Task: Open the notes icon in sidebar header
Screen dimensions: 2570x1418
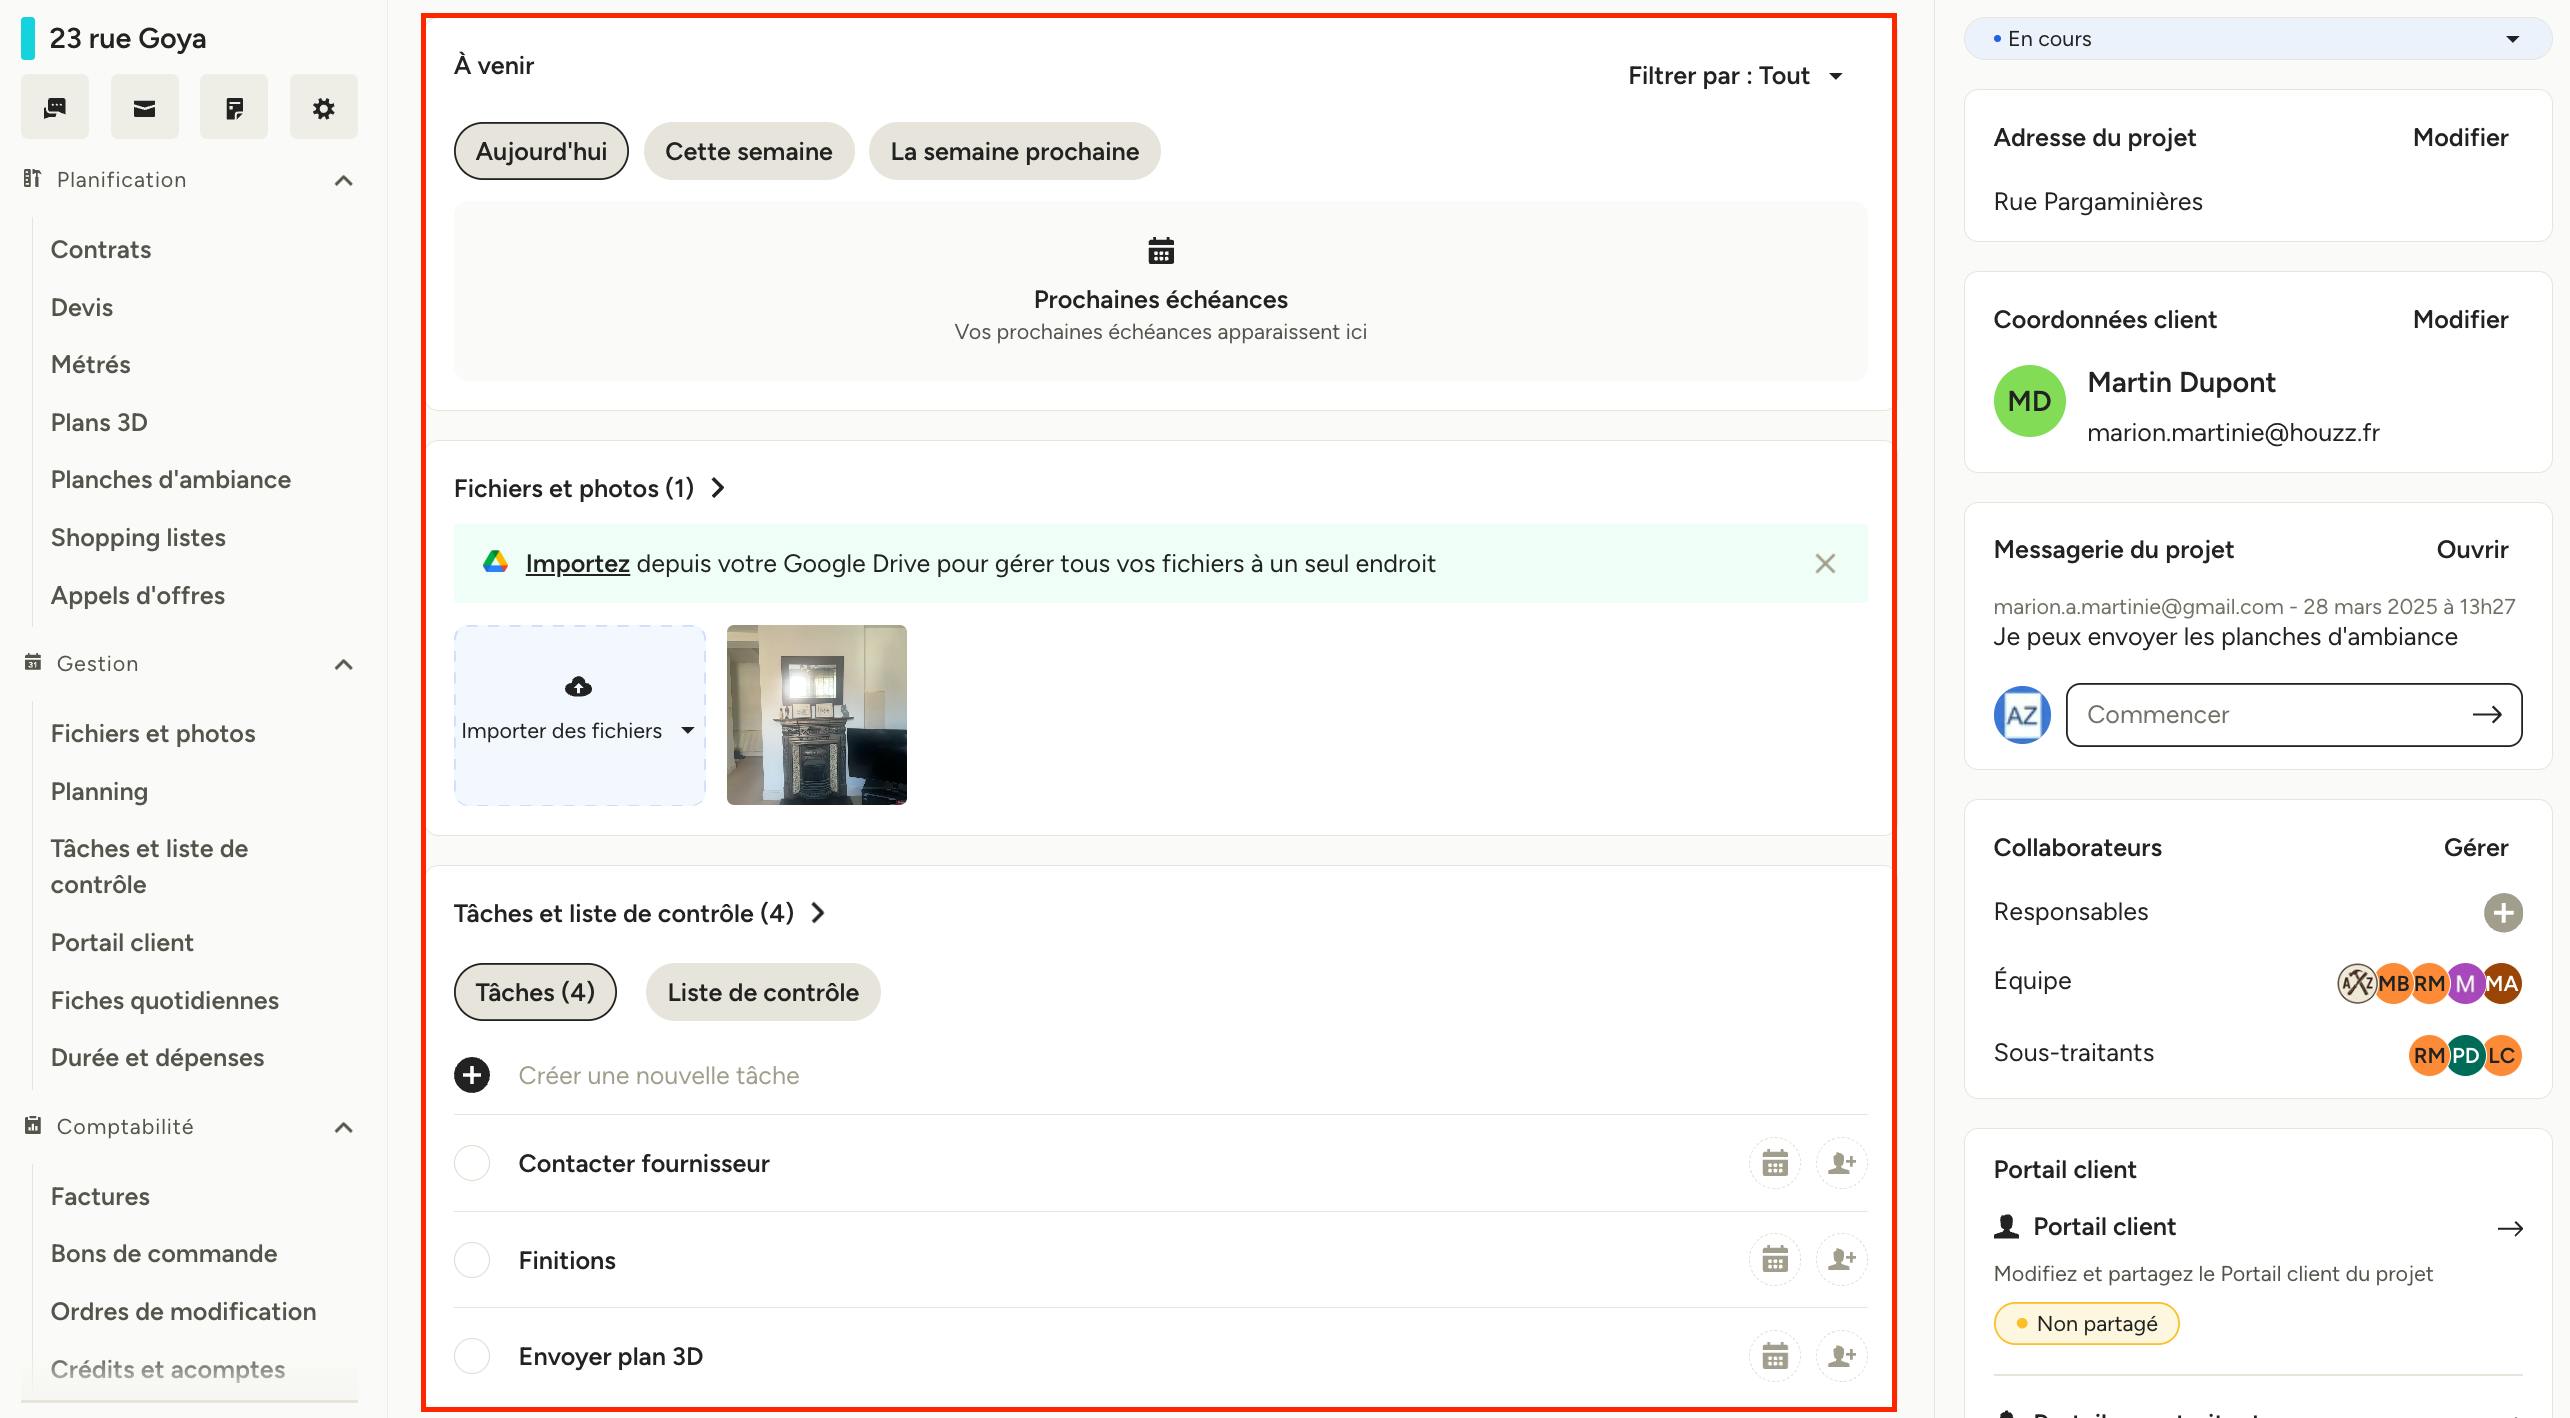Action: coord(234,107)
